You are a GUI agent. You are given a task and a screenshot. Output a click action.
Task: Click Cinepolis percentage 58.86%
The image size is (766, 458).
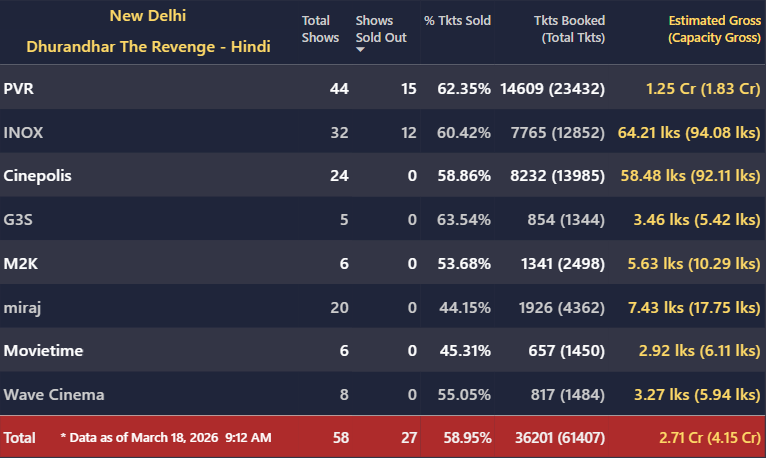[x=464, y=176]
